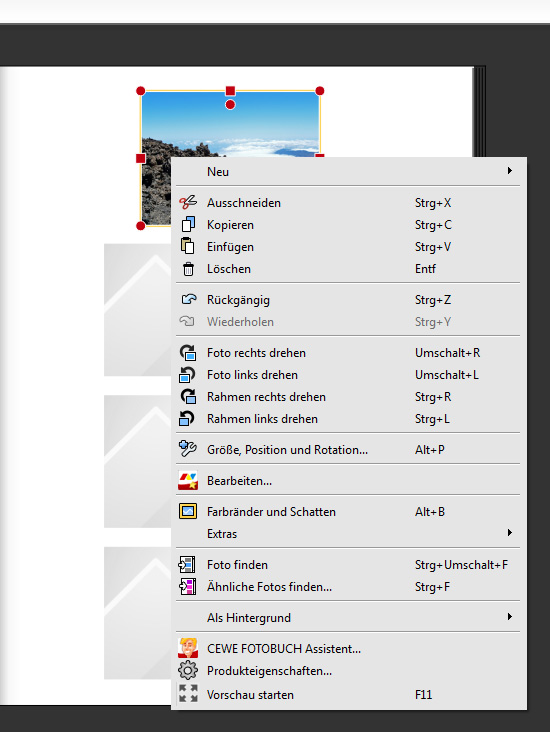Click the F11 shortcut text

(x=423, y=695)
